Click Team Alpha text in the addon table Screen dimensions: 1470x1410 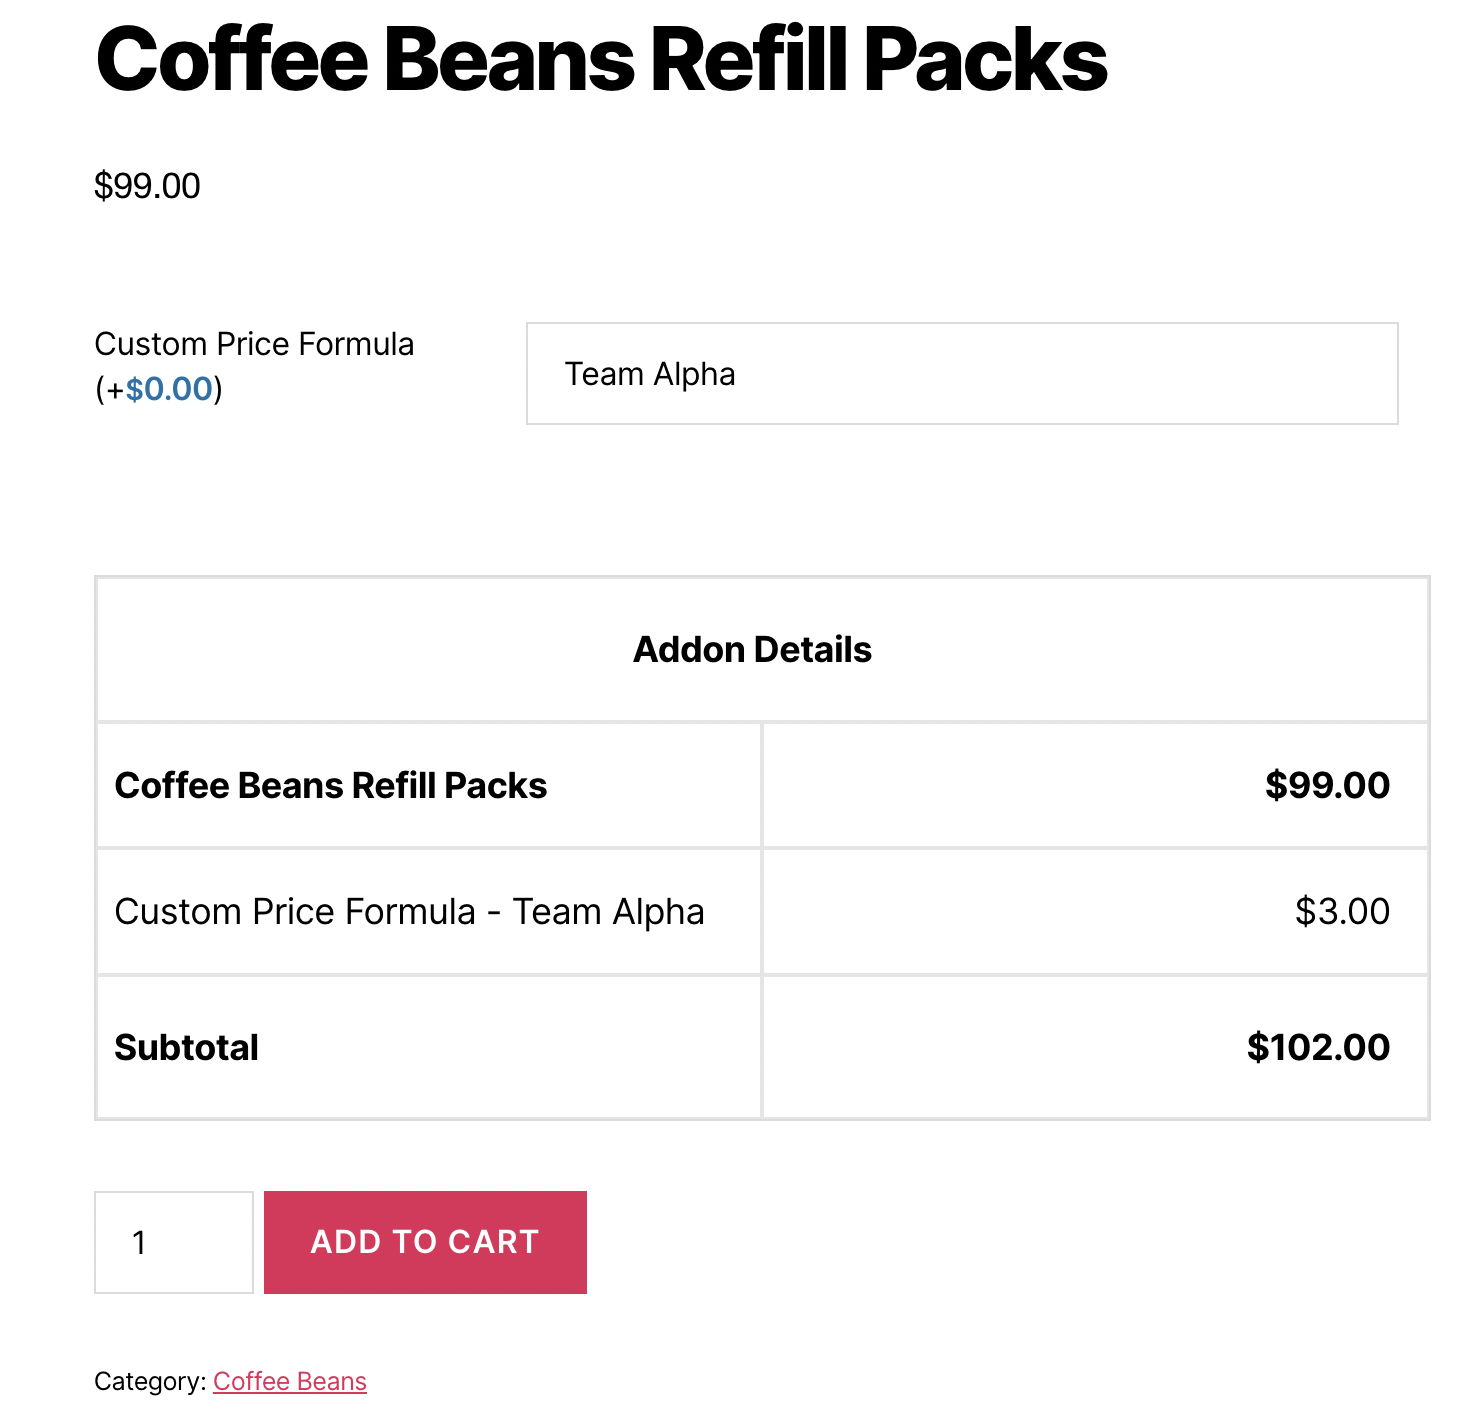pos(608,911)
